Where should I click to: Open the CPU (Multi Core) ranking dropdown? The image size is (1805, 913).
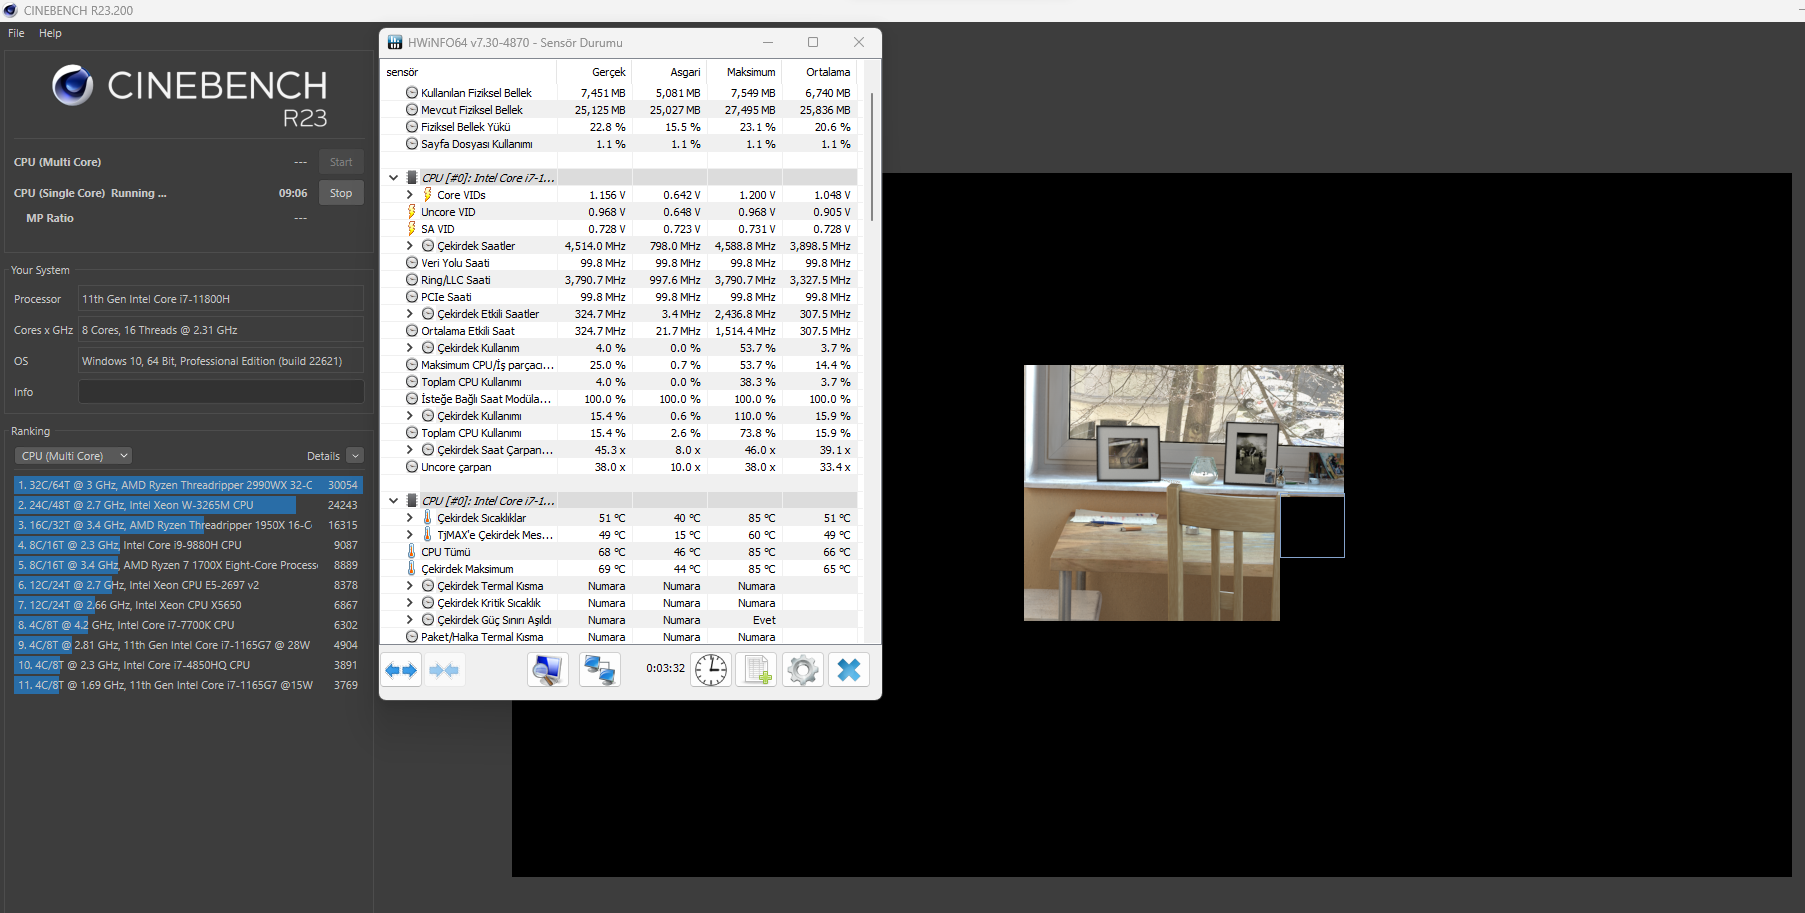(x=73, y=456)
